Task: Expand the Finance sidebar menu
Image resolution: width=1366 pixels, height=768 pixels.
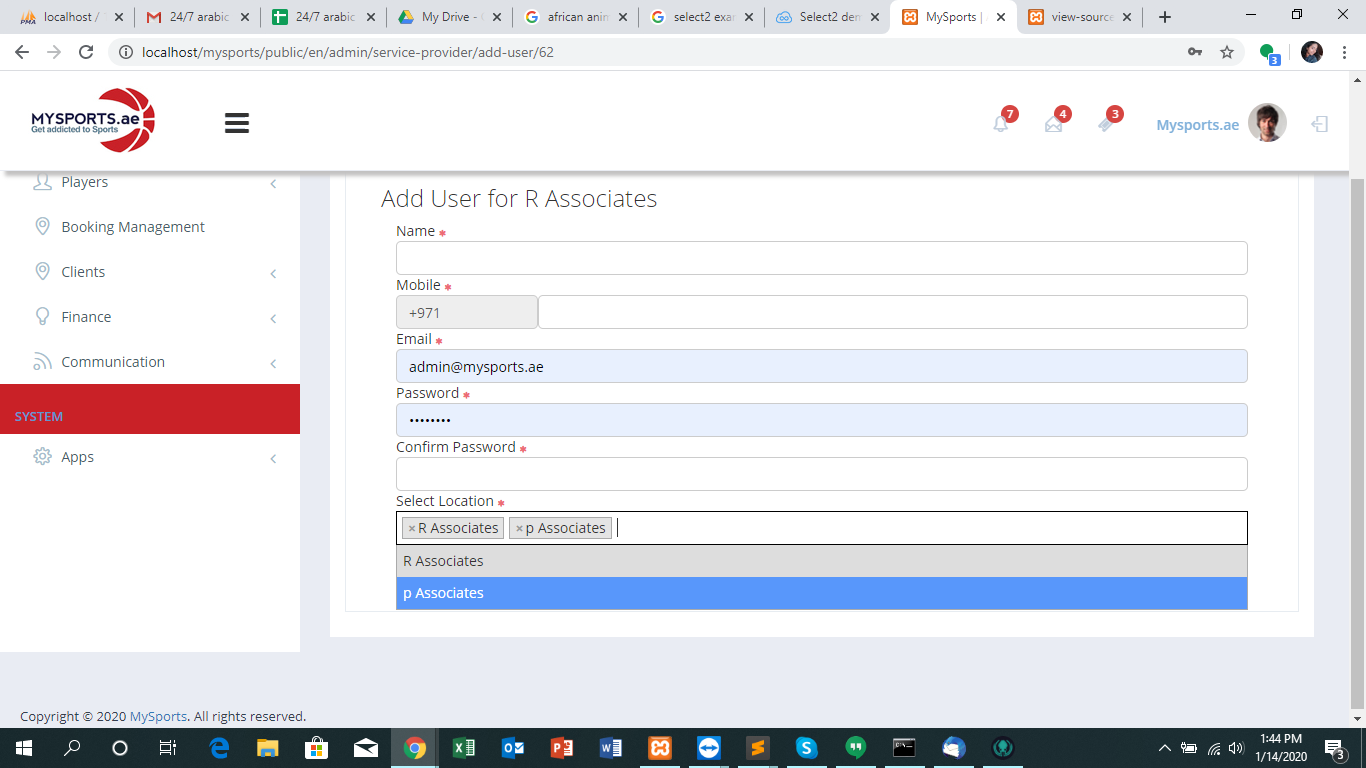Action: (86, 317)
